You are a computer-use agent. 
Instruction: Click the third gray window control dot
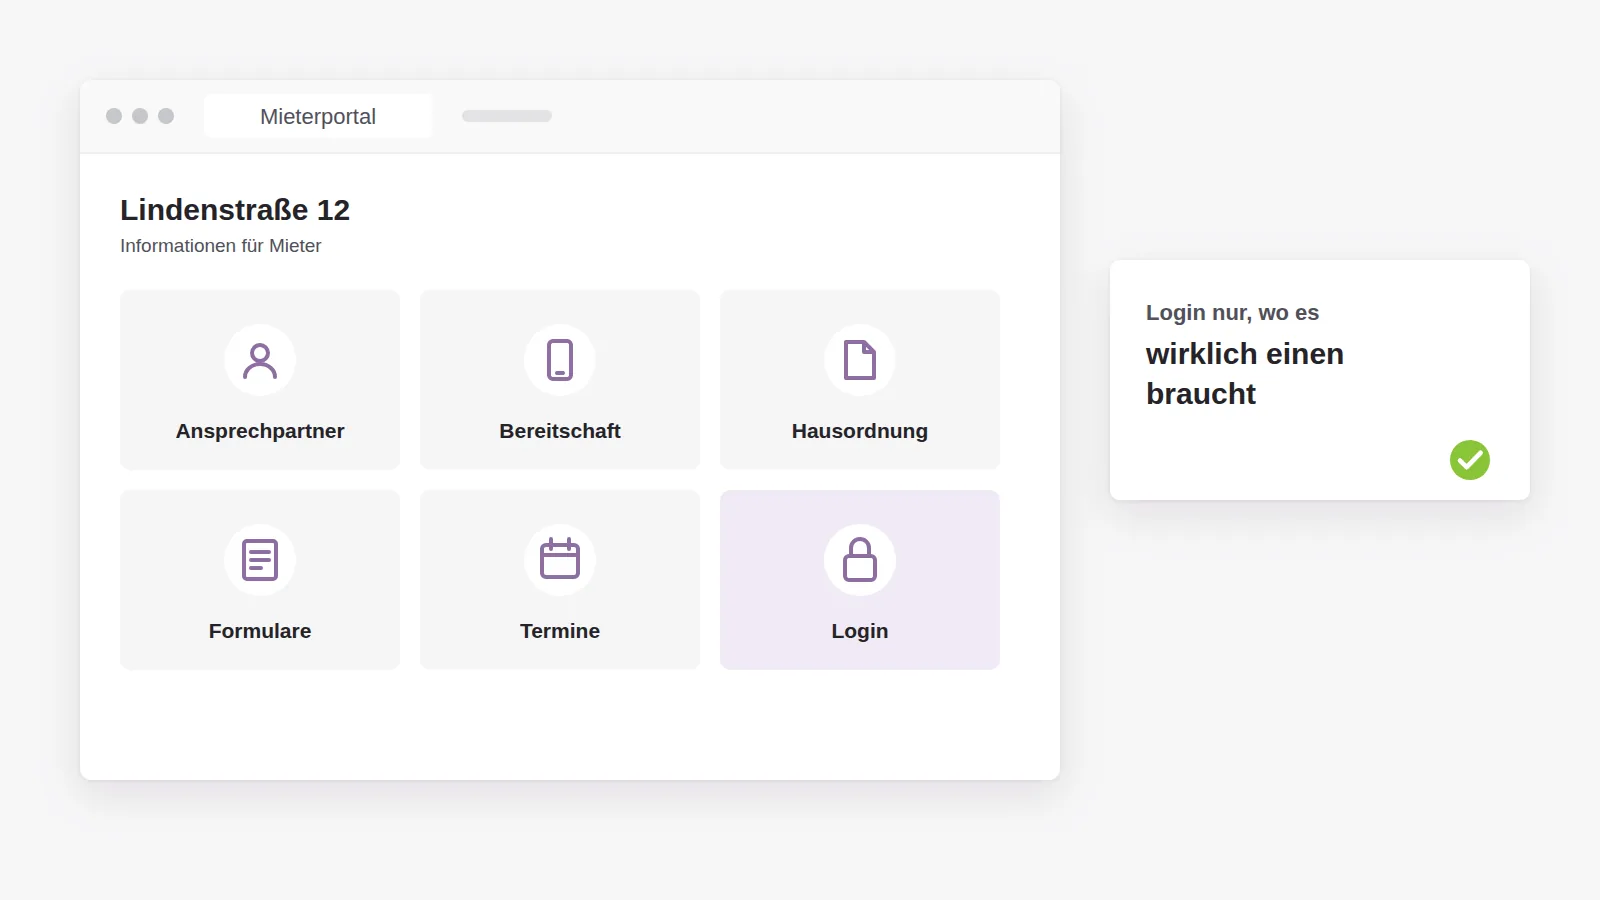coord(166,116)
